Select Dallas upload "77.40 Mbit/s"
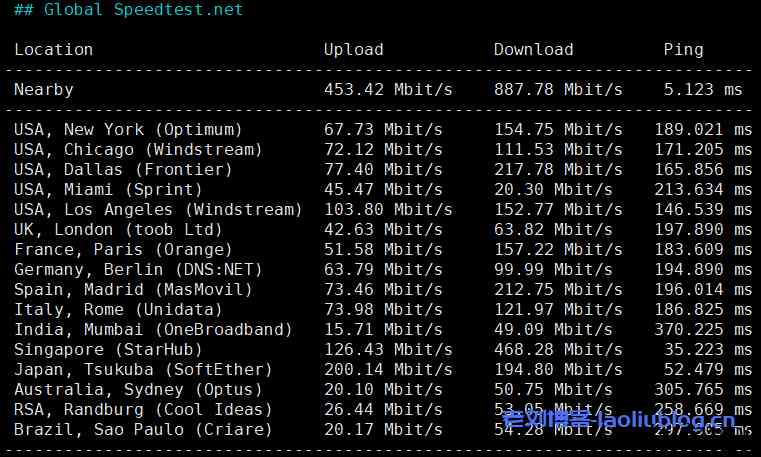This screenshot has height=457, width=761. point(383,169)
